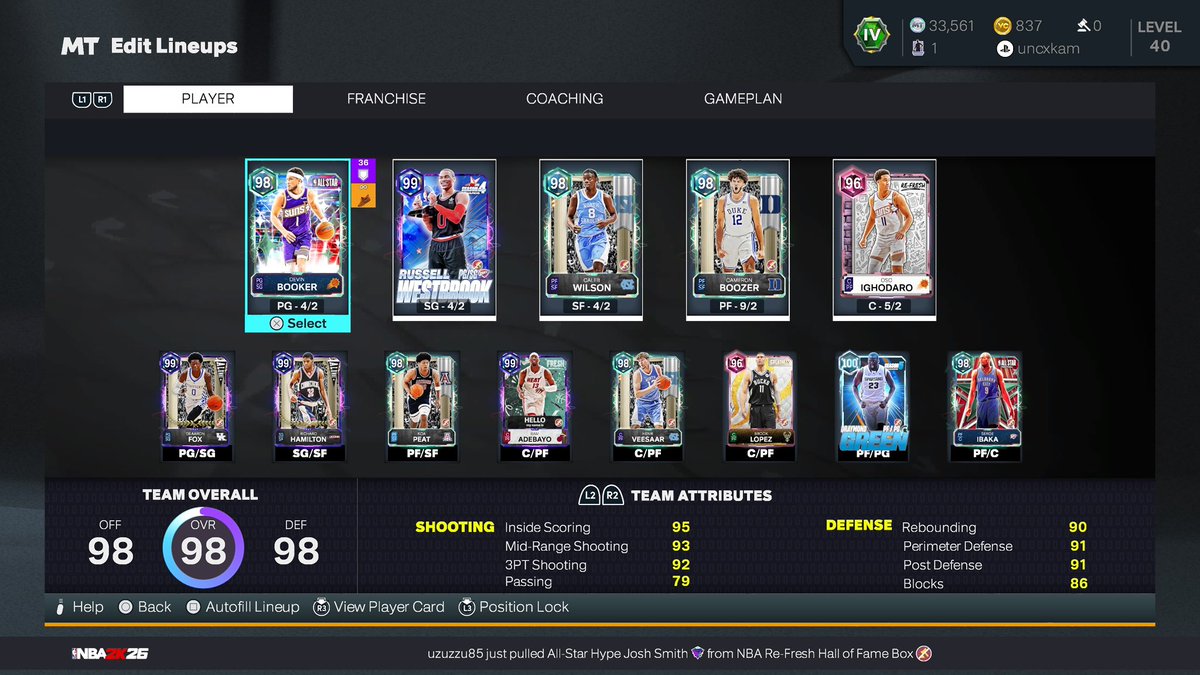Click the Help prompt
The height and width of the screenshot is (675, 1200).
coord(80,607)
